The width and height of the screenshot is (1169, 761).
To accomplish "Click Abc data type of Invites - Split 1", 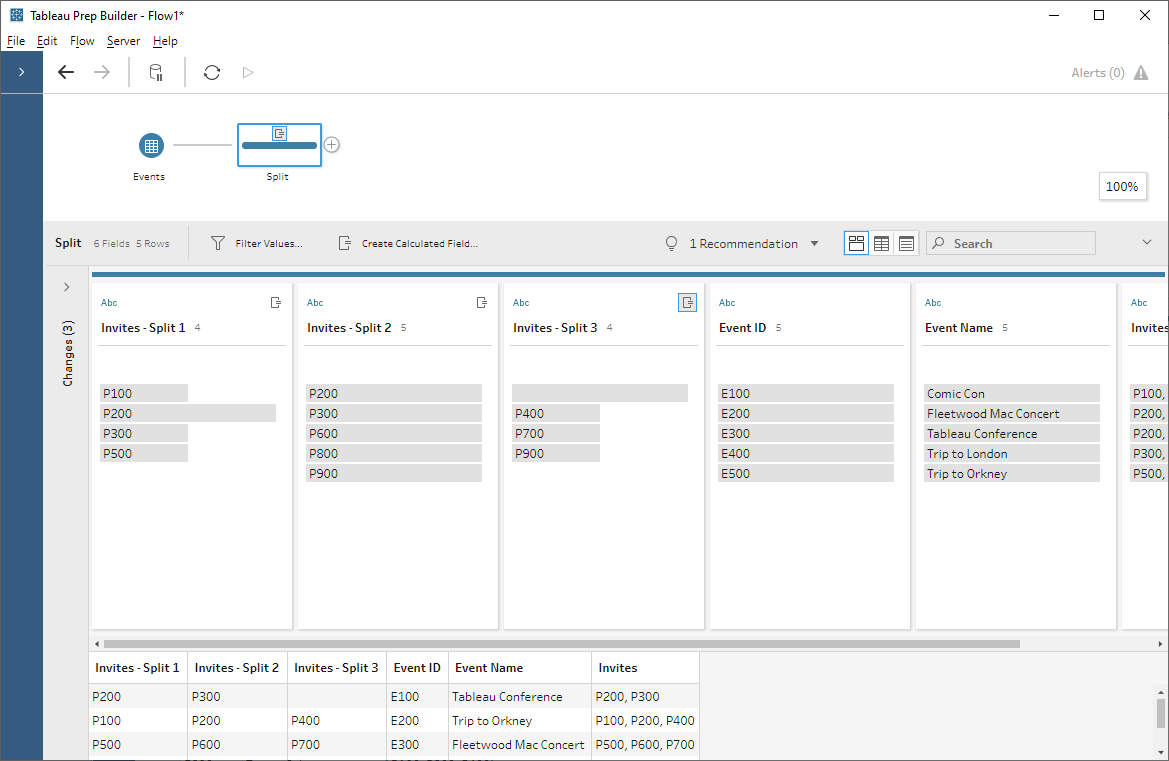I will (109, 303).
